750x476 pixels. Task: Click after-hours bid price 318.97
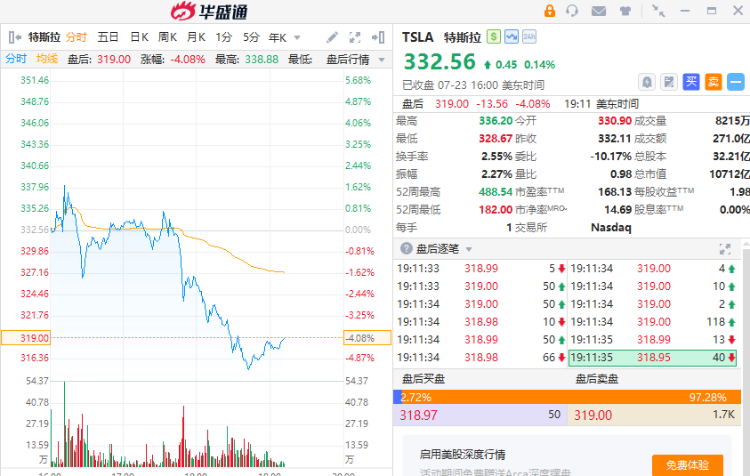(419, 415)
